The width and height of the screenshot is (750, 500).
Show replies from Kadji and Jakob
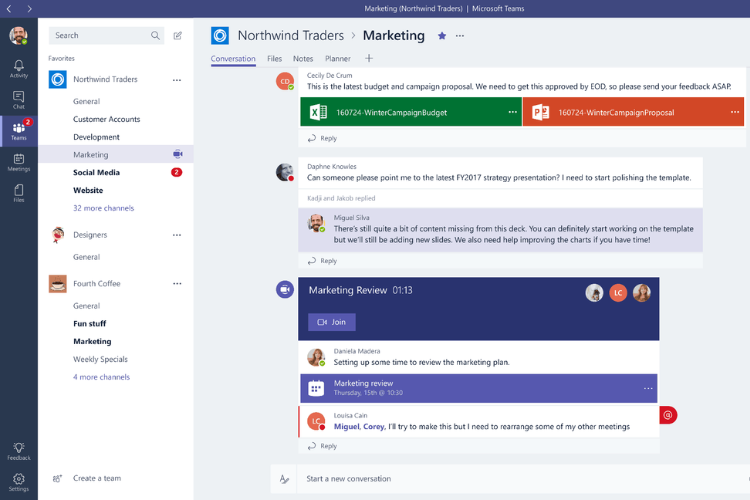[x=341, y=198]
